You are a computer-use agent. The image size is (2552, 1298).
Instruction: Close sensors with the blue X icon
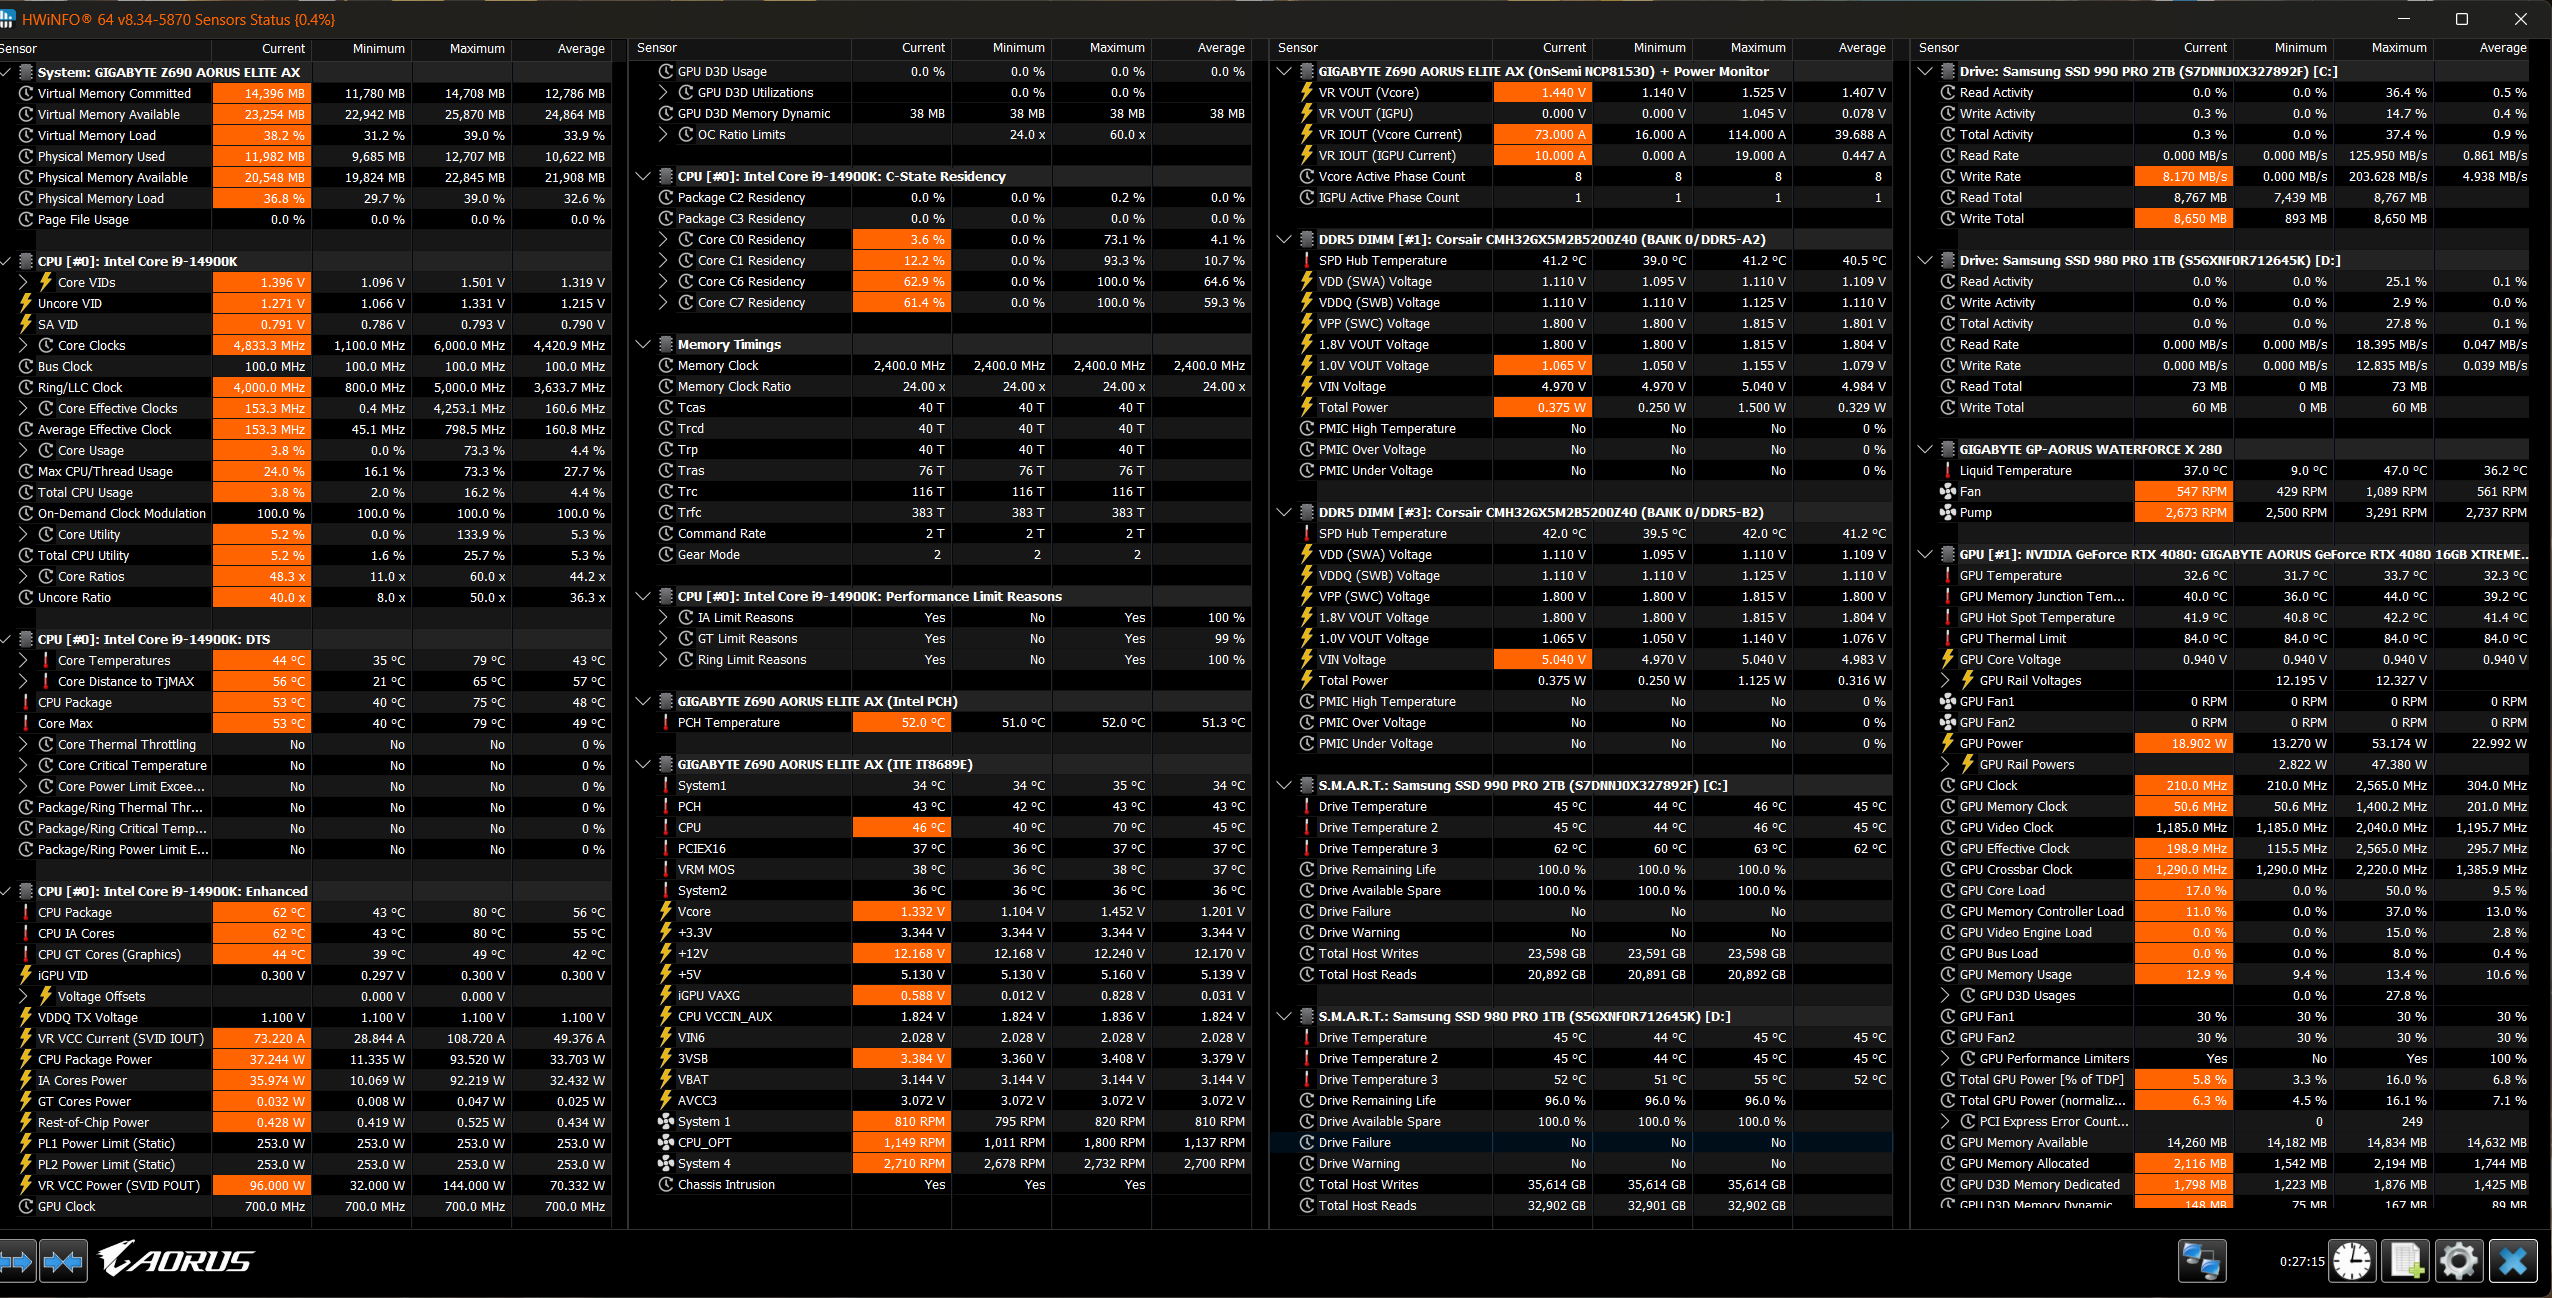click(x=2513, y=1261)
